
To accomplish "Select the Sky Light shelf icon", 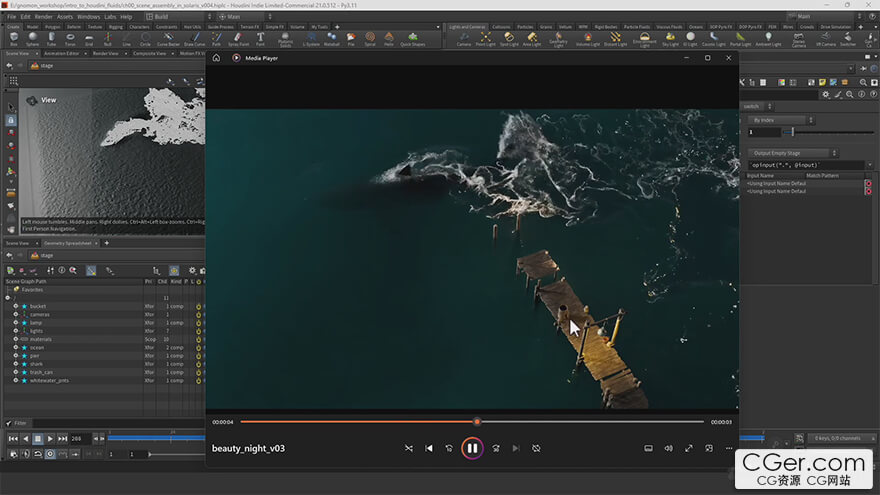I will click(670, 38).
